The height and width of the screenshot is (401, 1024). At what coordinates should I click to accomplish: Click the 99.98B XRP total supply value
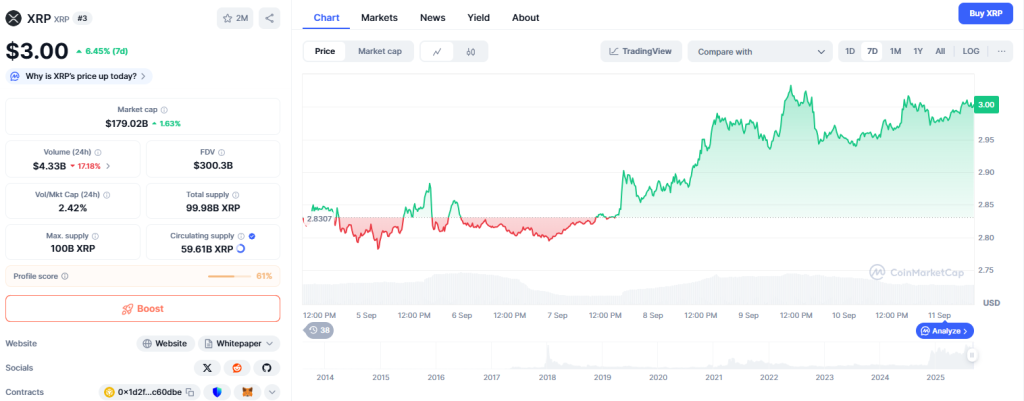click(x=213, y=208)
